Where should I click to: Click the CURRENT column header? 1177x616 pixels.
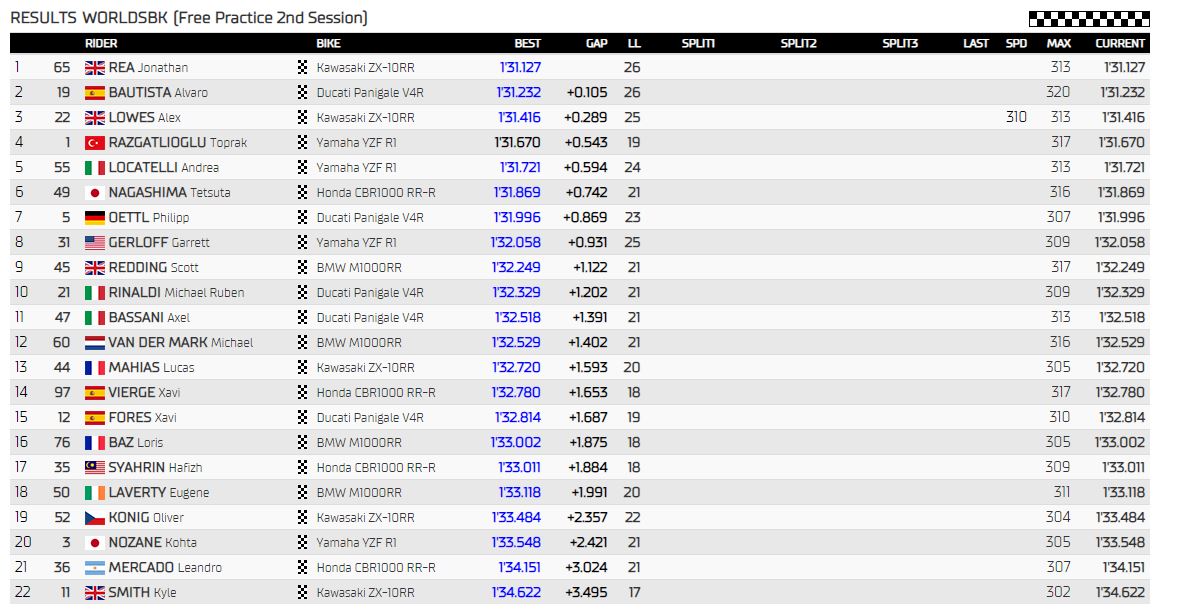1120,44
